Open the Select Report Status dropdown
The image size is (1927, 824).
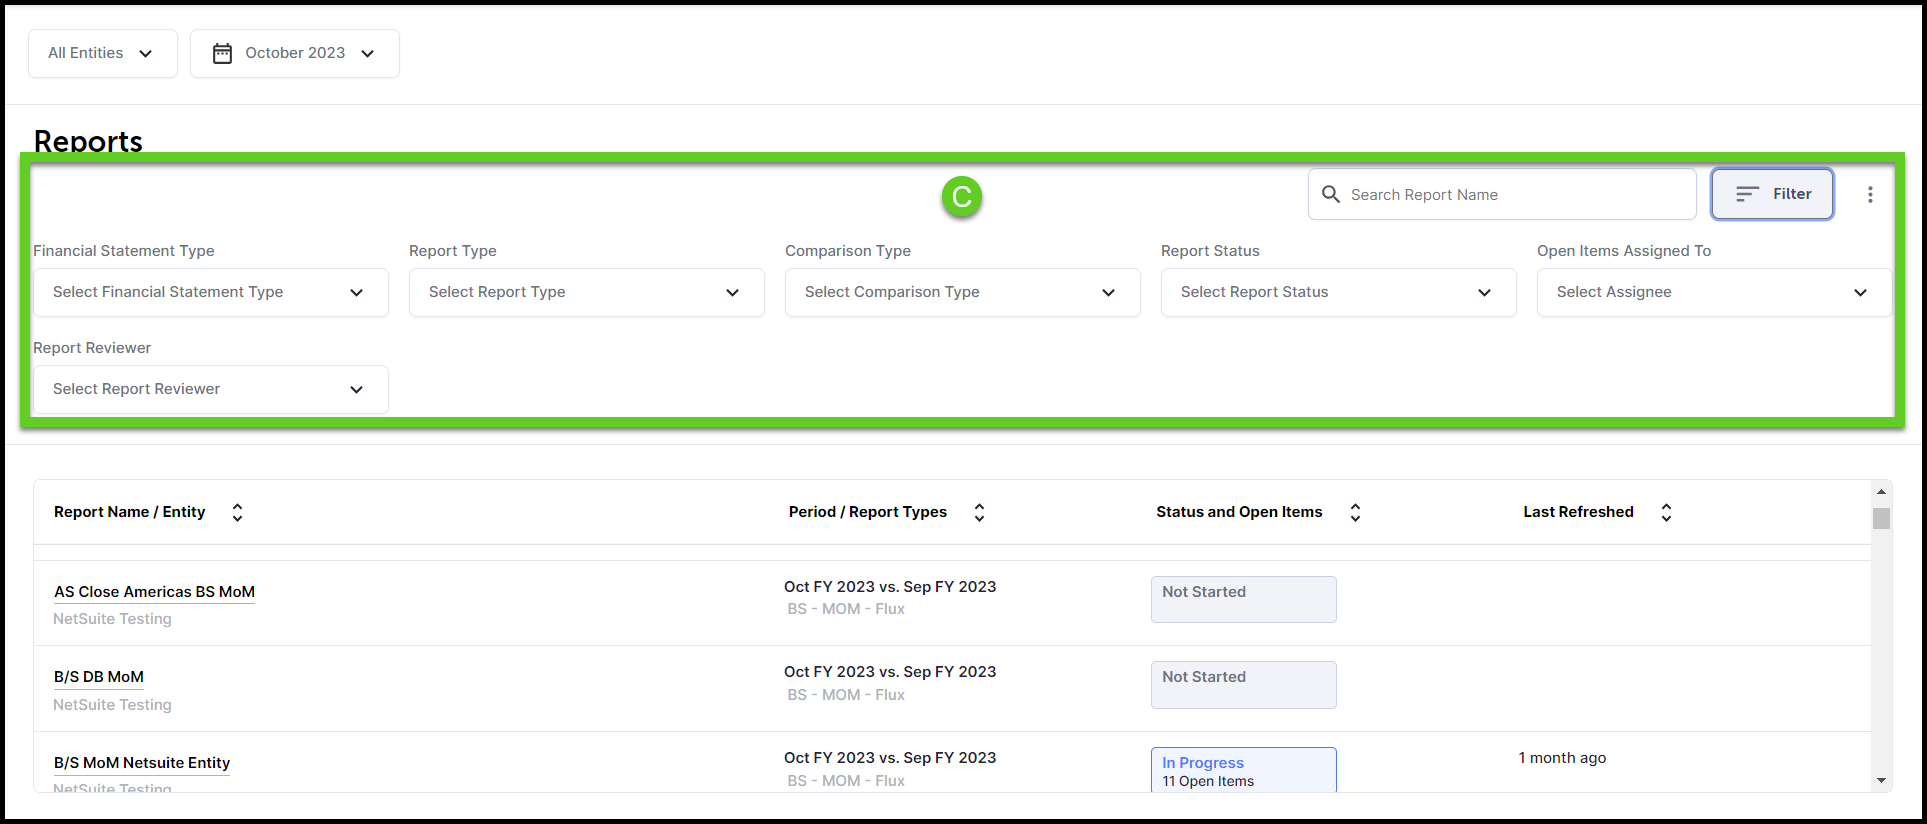(1338, 292)
